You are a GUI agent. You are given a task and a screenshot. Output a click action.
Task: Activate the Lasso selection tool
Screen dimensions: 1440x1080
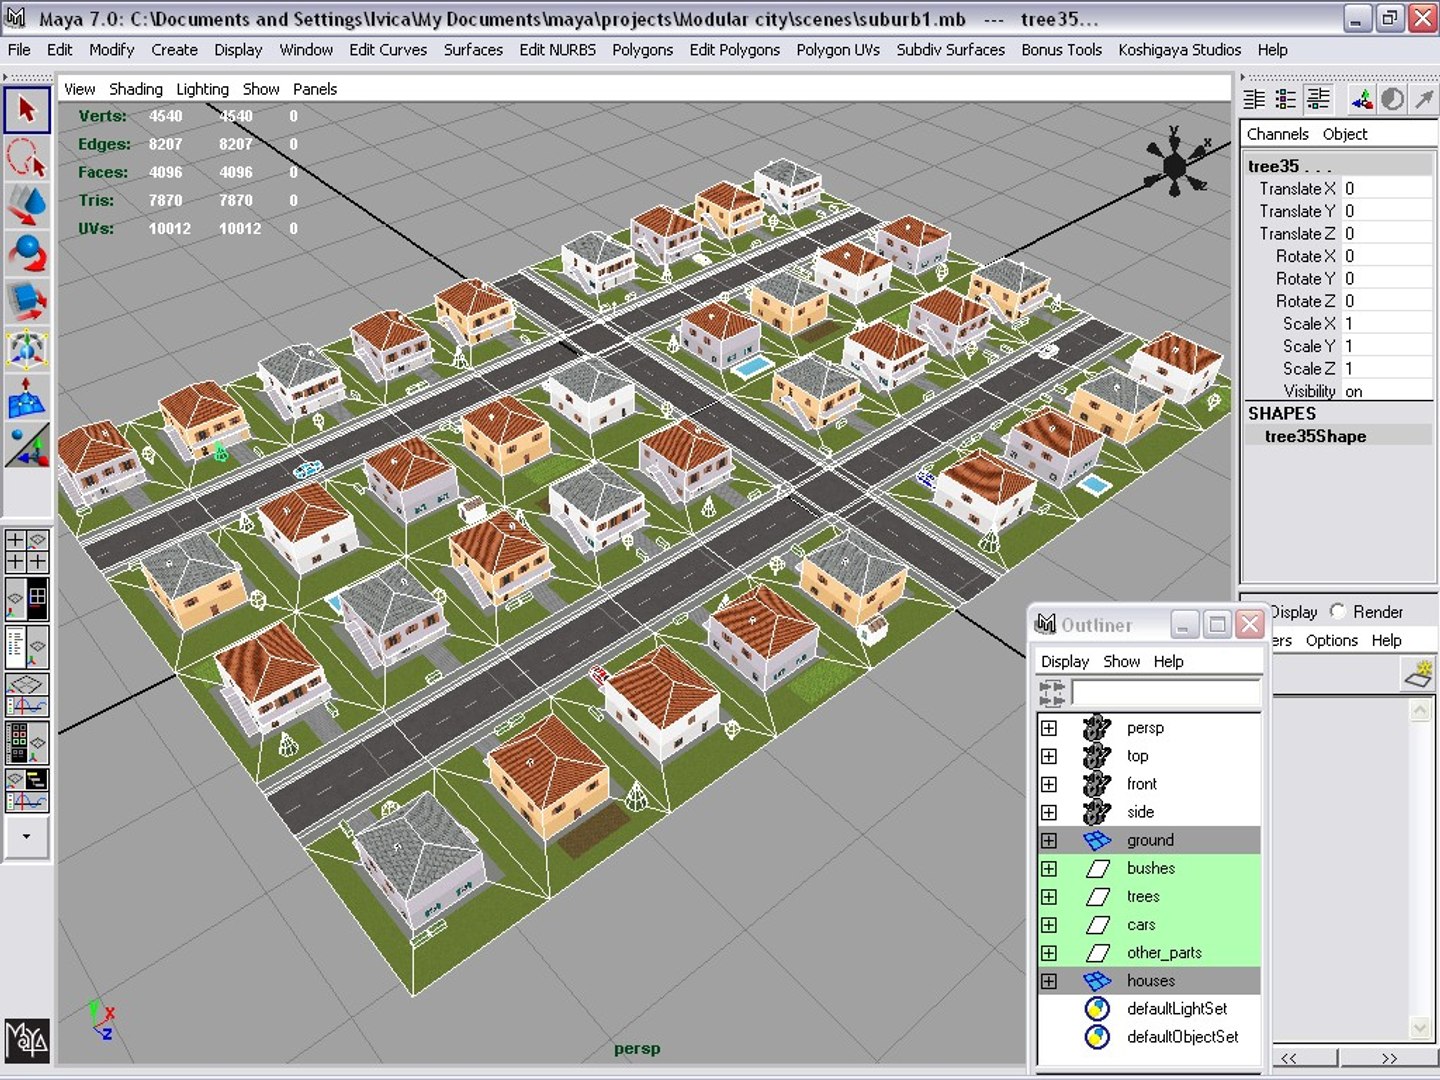(x=27, y=158)
